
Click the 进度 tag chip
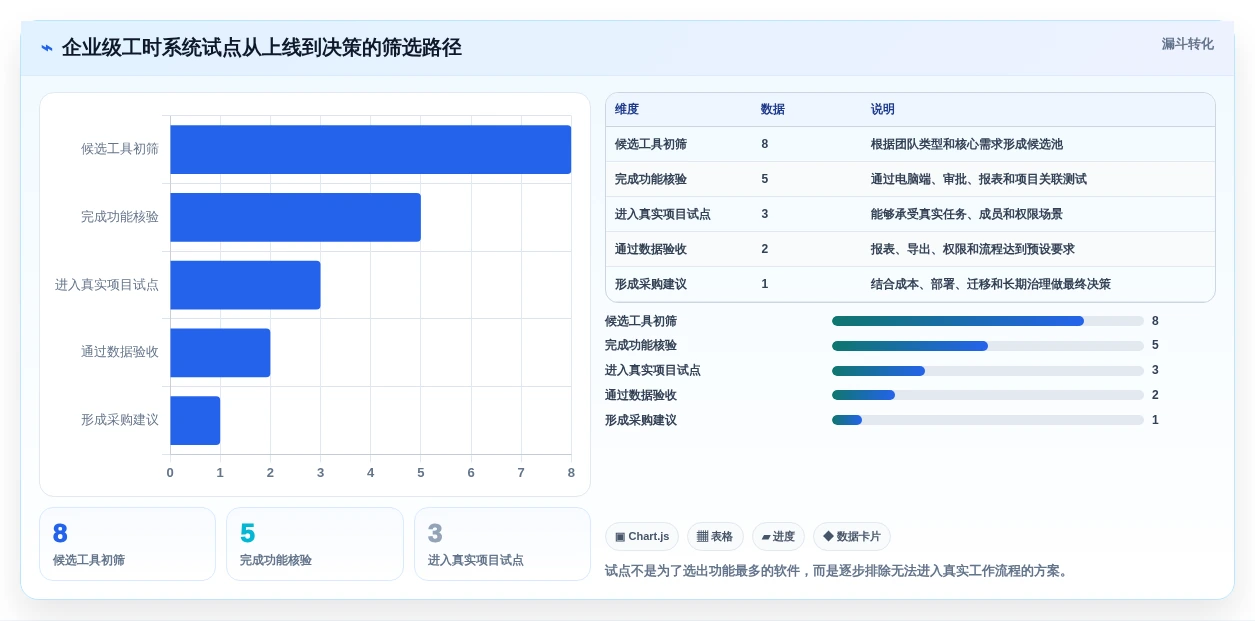[x=778, y=537]
